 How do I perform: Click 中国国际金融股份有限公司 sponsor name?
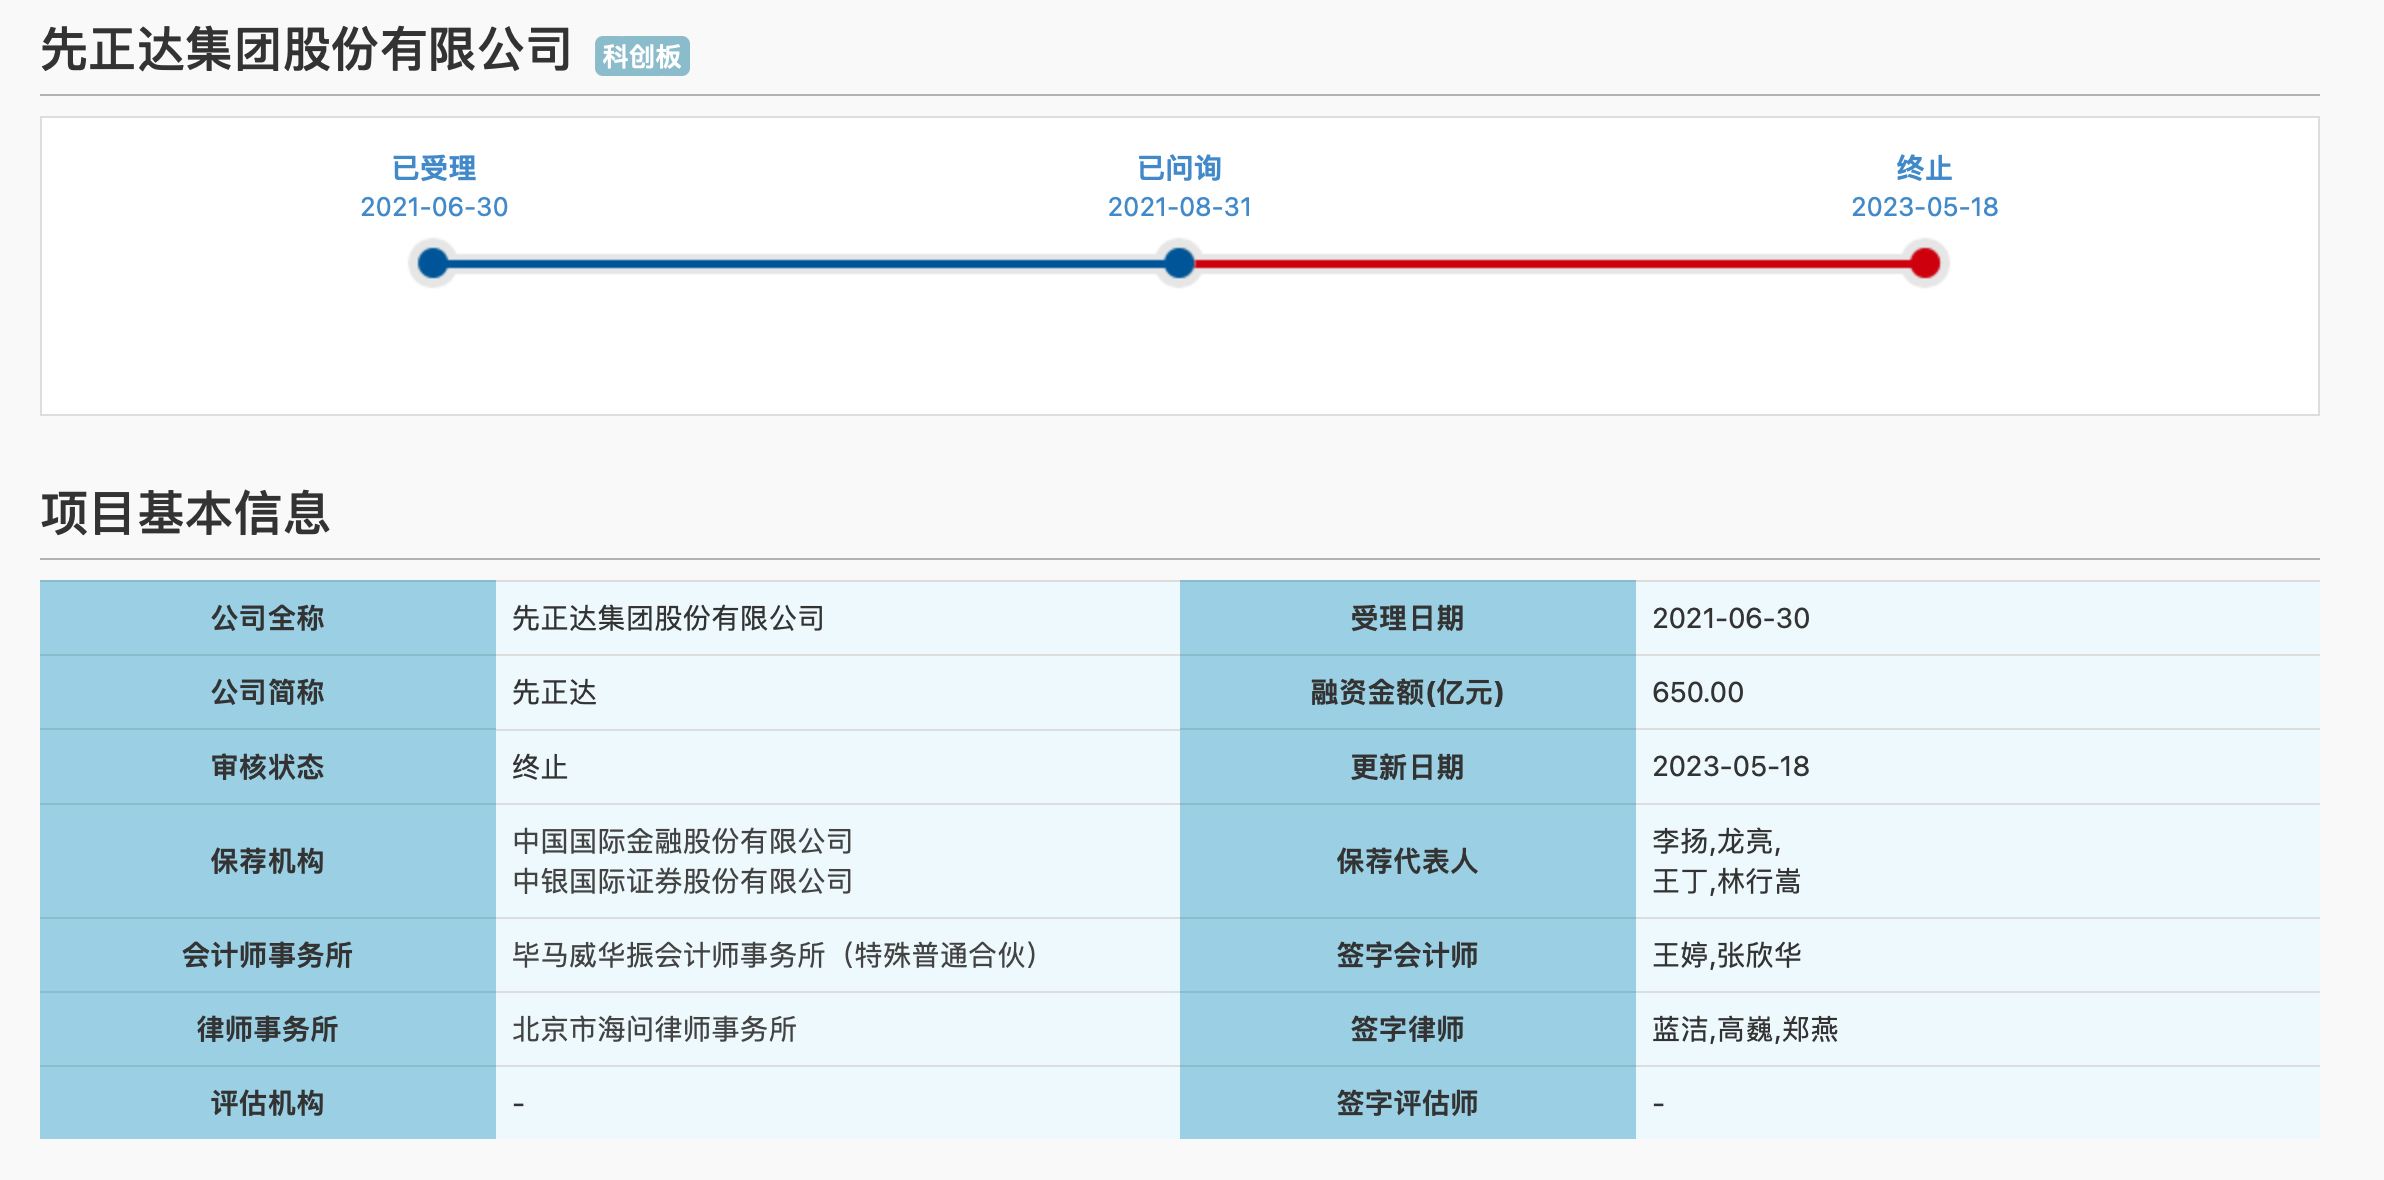coord(682,841)
